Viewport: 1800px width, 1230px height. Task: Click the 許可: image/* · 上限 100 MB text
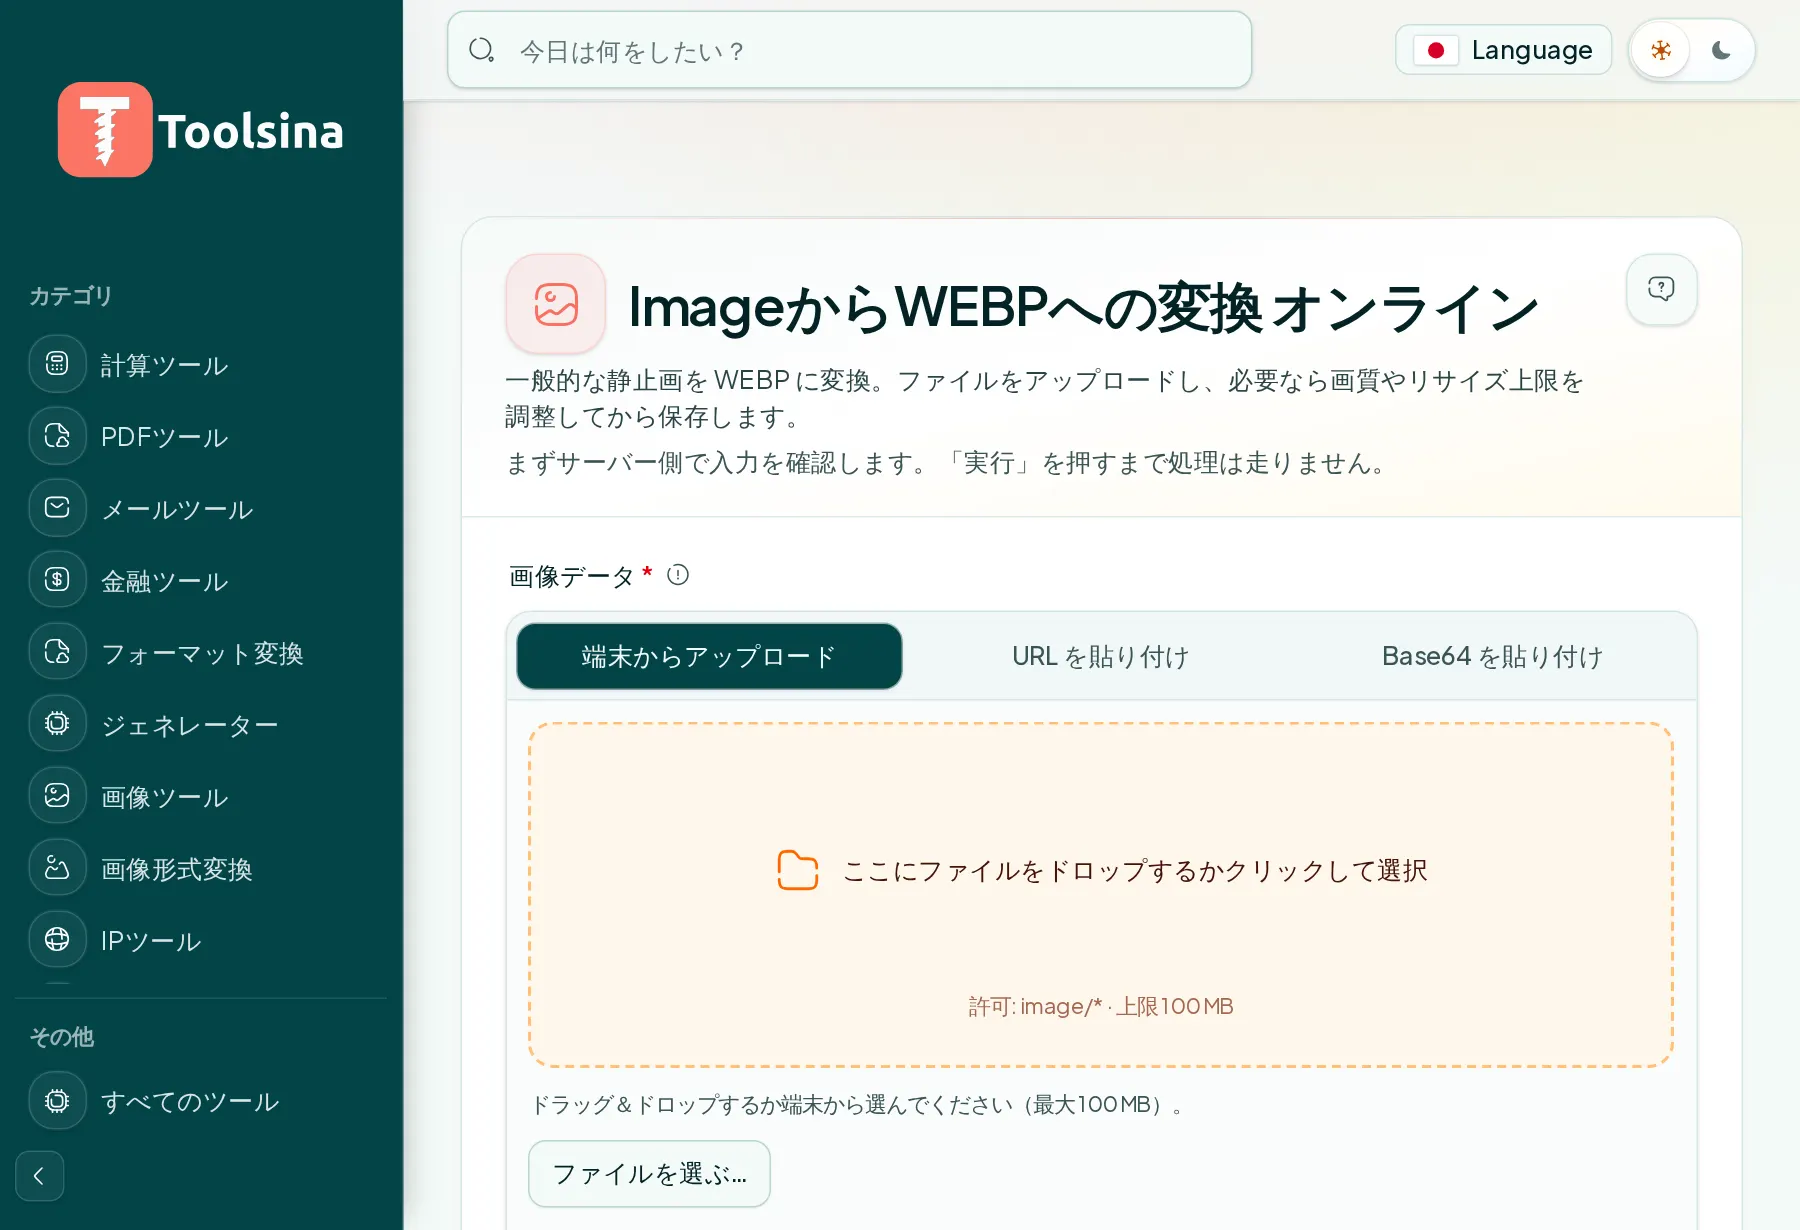pos(1100,1006)
